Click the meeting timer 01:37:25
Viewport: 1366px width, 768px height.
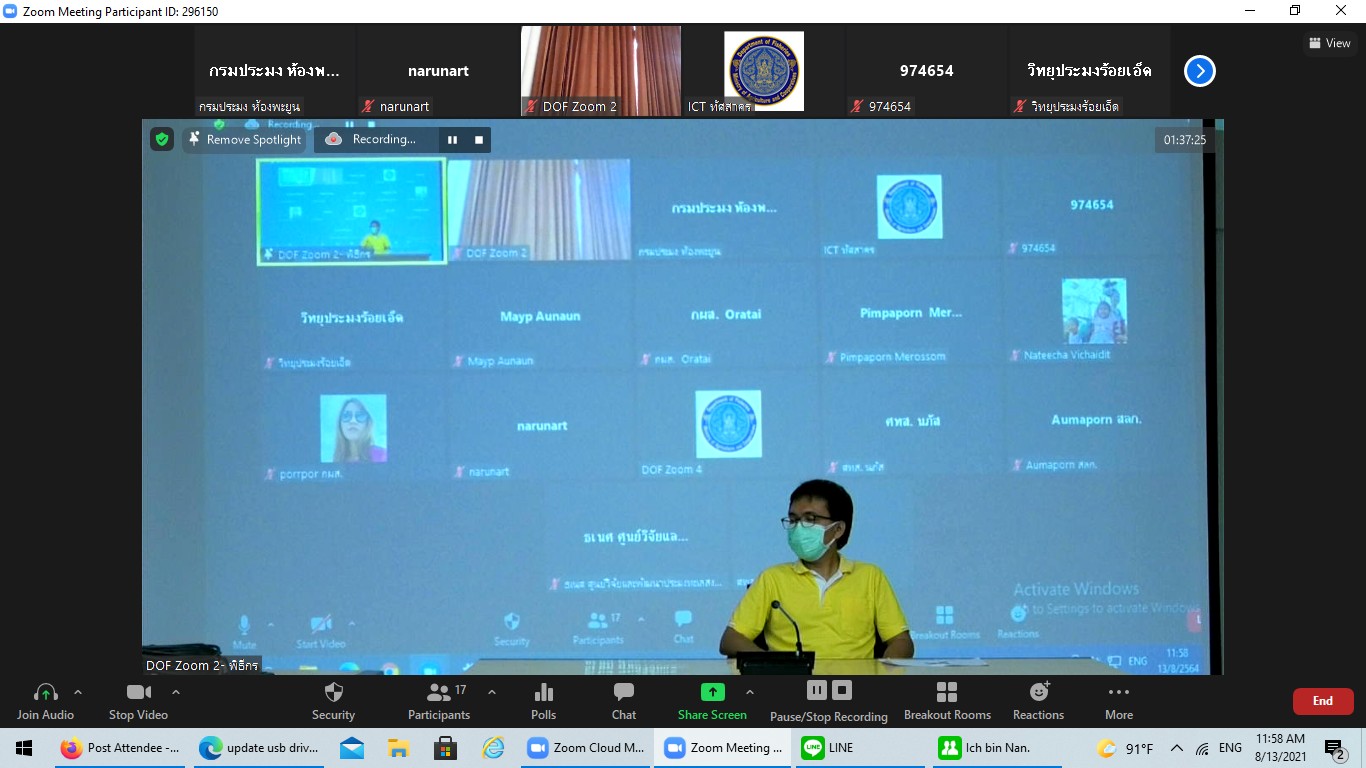coord(1185,140)
